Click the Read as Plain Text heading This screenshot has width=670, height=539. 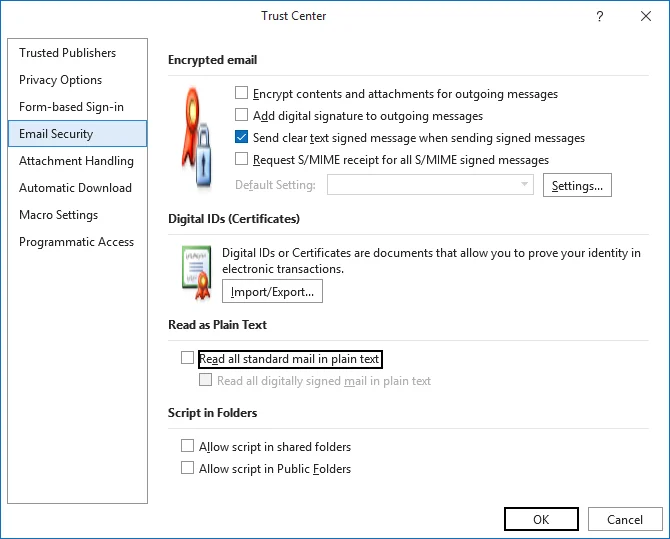[217, 325]
